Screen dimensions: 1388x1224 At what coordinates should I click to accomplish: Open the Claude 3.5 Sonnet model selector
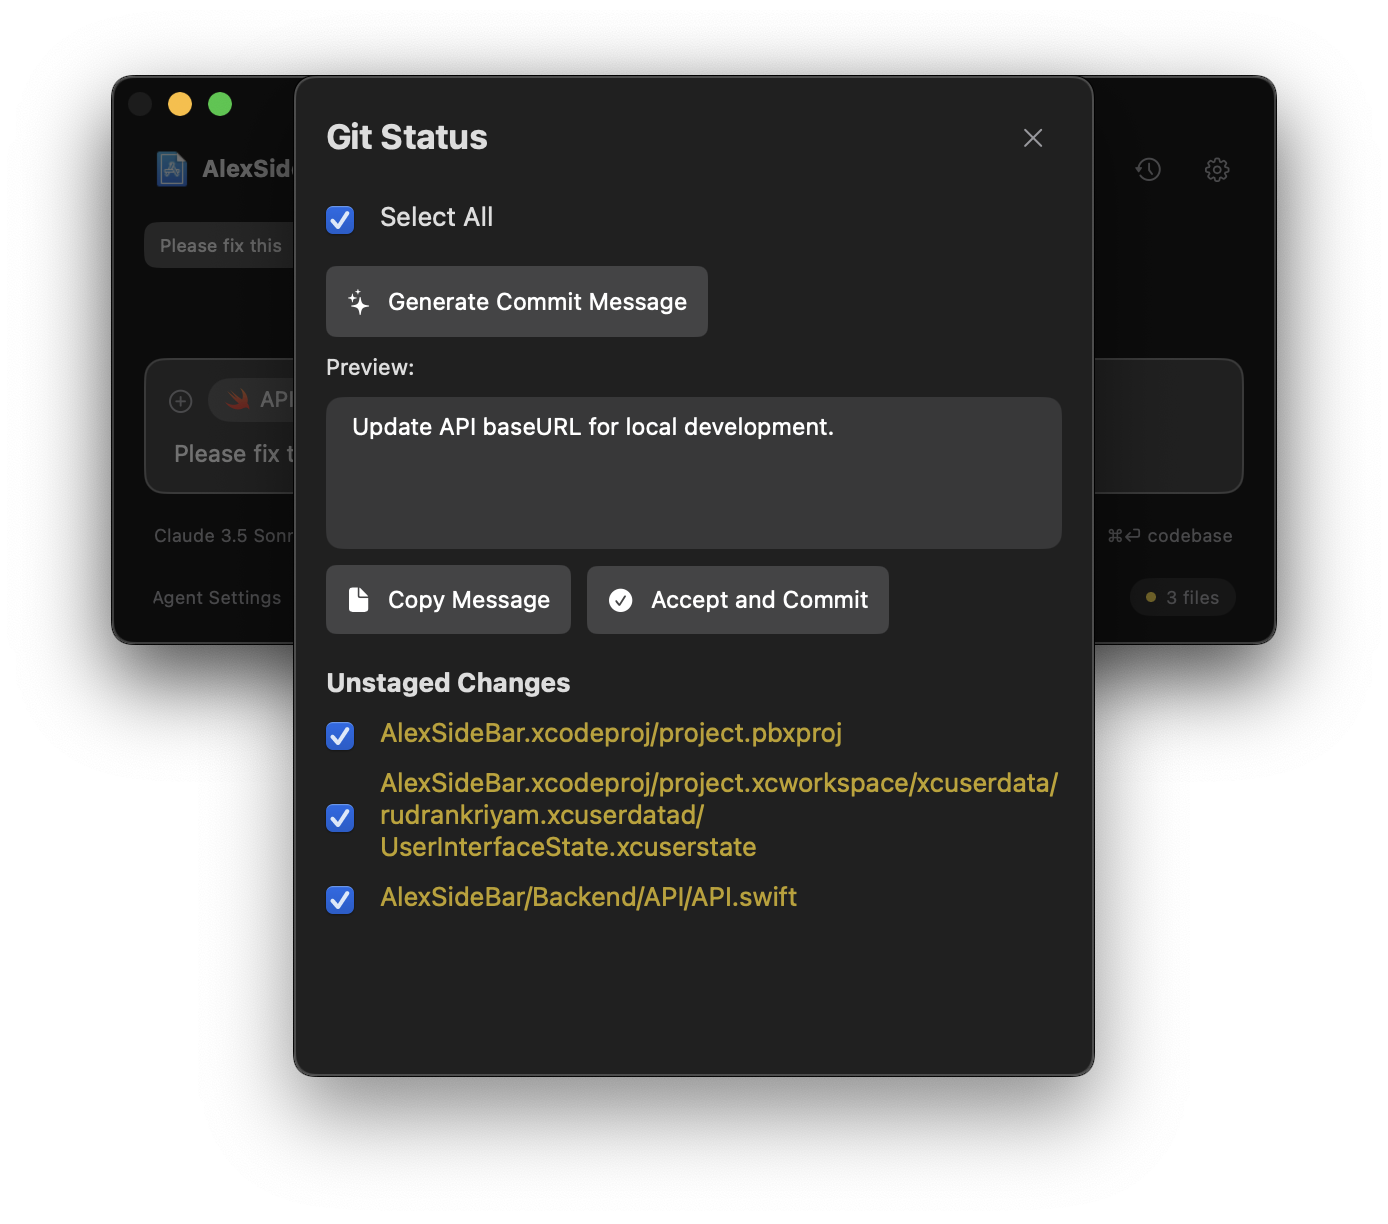pyautogui.click(x=224, y=535)
